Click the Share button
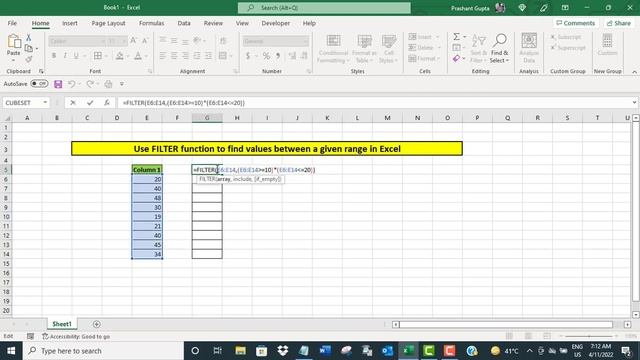The width and height of the screenshot is (640, 360). click(x=619, y=23)
